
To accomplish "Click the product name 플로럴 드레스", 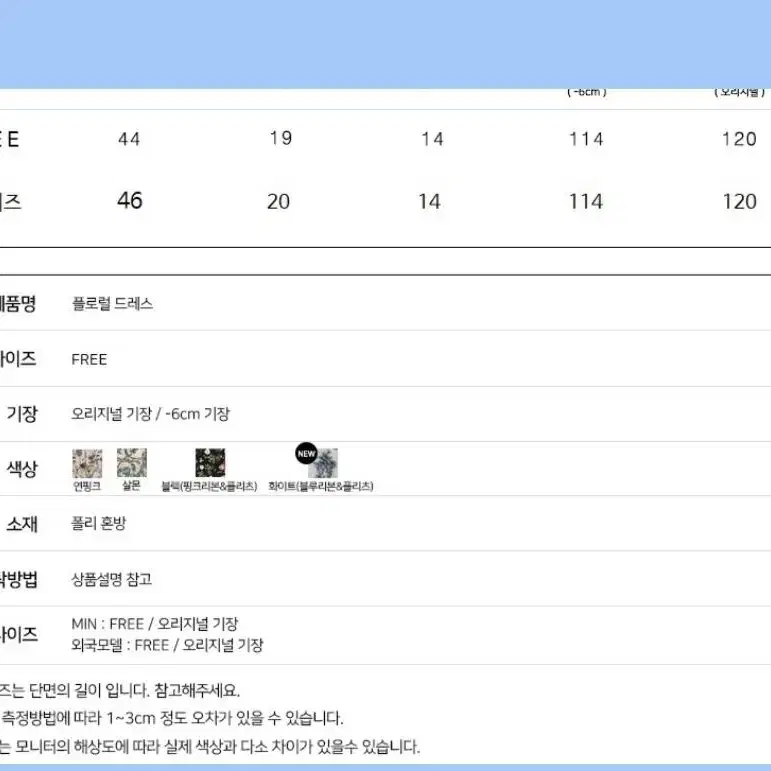I will tap(113, 303).
